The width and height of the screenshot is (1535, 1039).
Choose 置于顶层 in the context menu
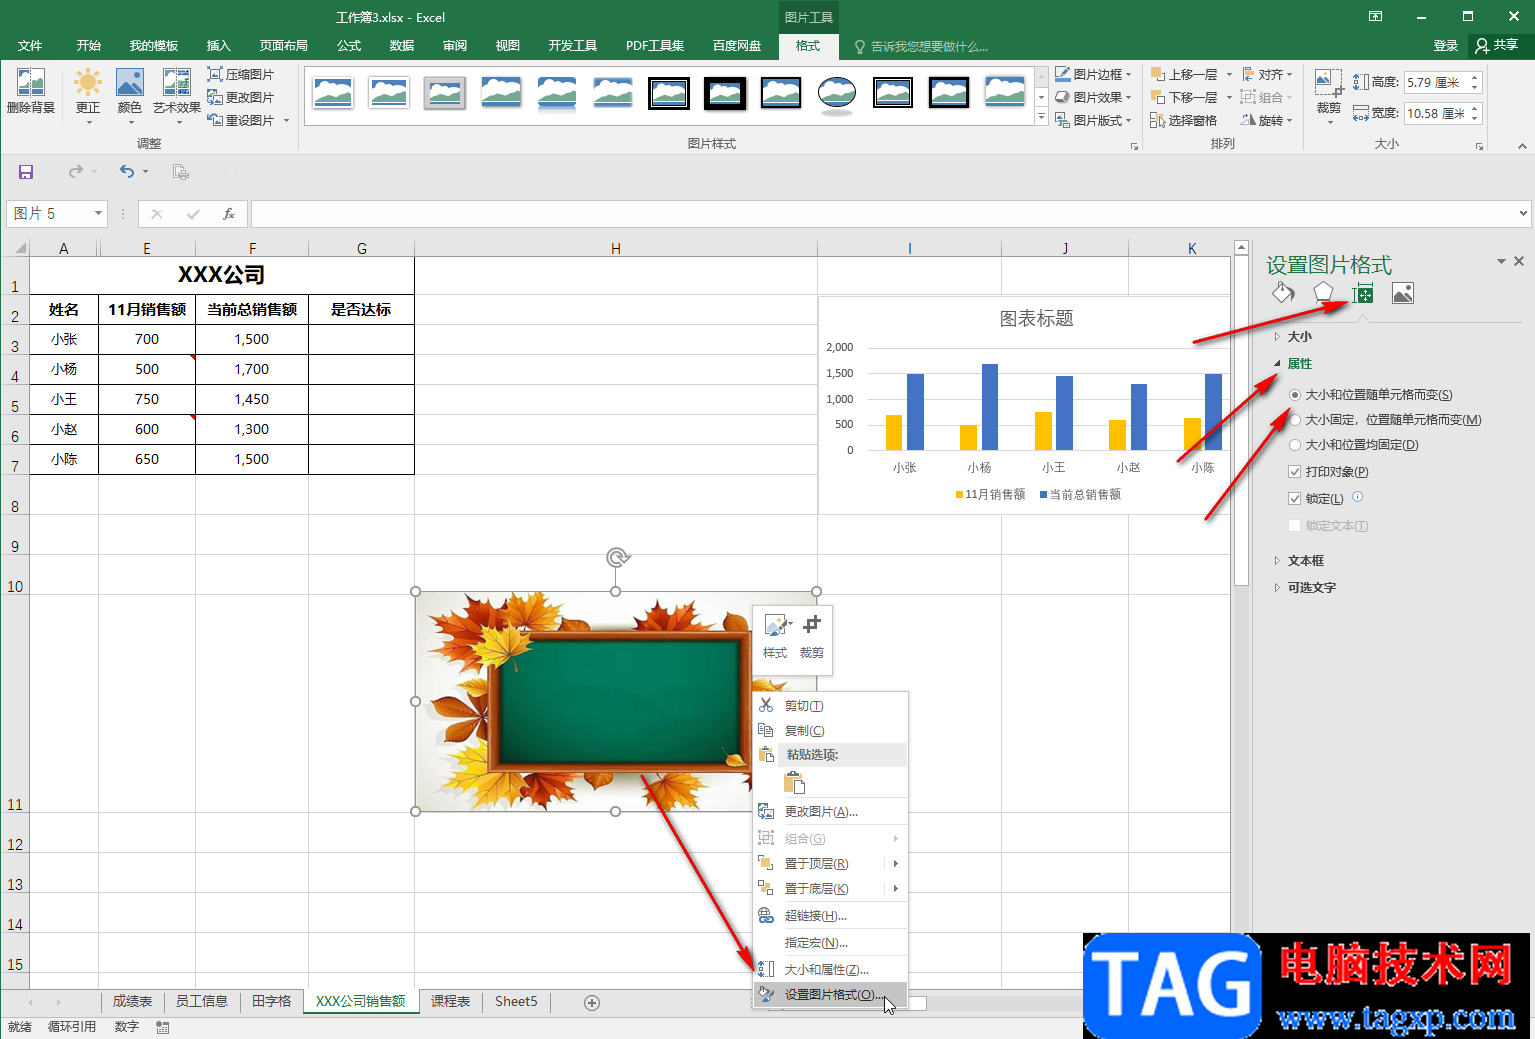tap(830, 864)
